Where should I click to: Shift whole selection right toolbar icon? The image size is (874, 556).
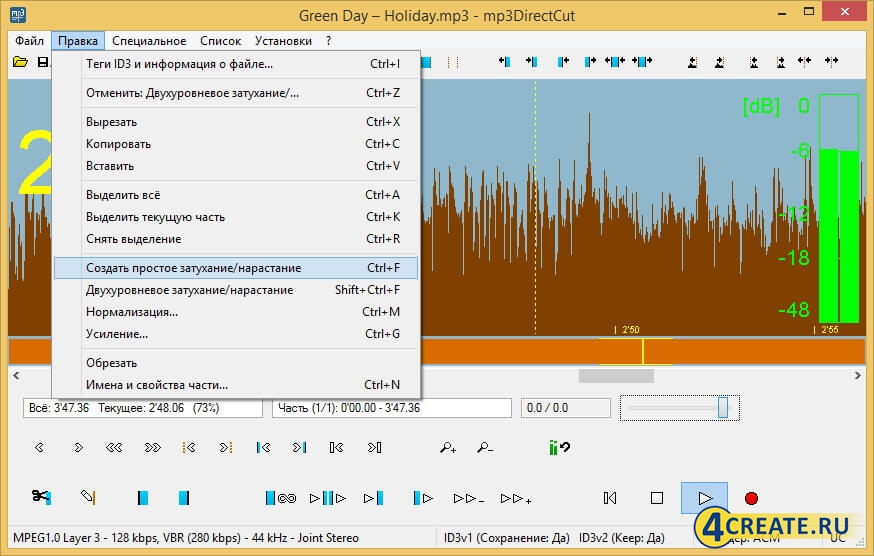[x=642, y=61]
